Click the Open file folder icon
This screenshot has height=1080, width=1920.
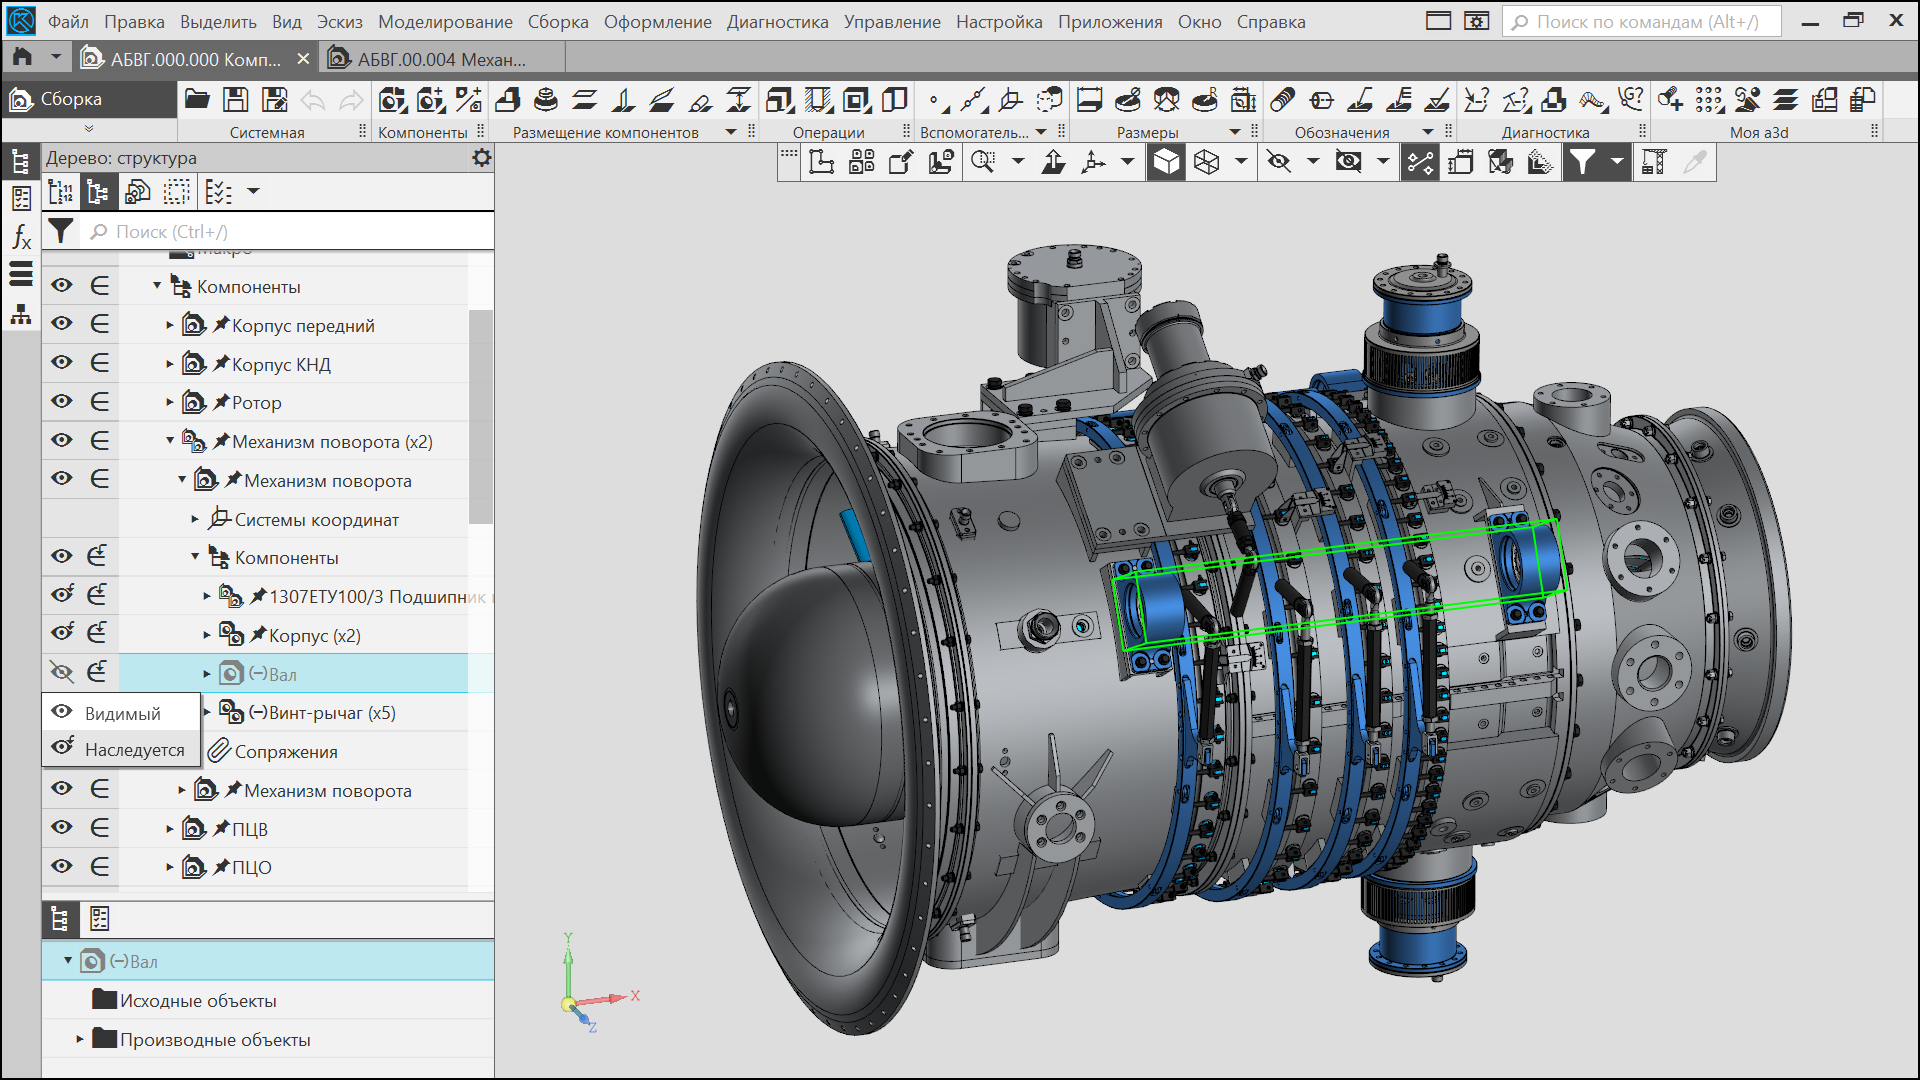197,99
